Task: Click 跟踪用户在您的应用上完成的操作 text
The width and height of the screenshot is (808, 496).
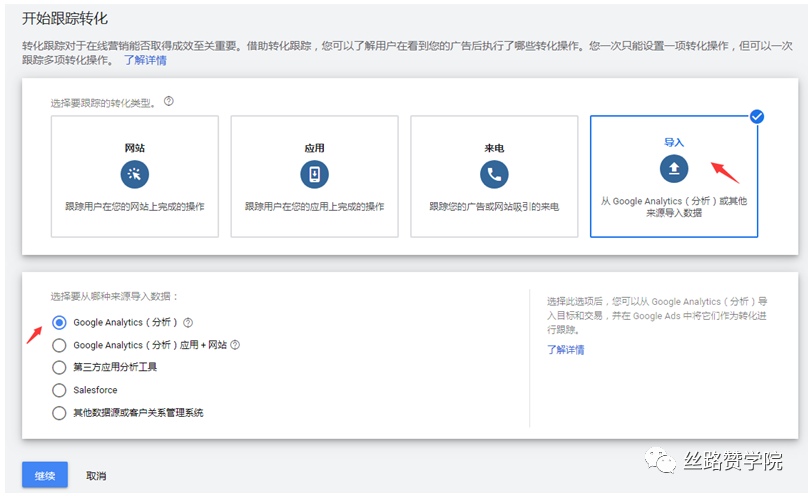Action: click(314, 207)
